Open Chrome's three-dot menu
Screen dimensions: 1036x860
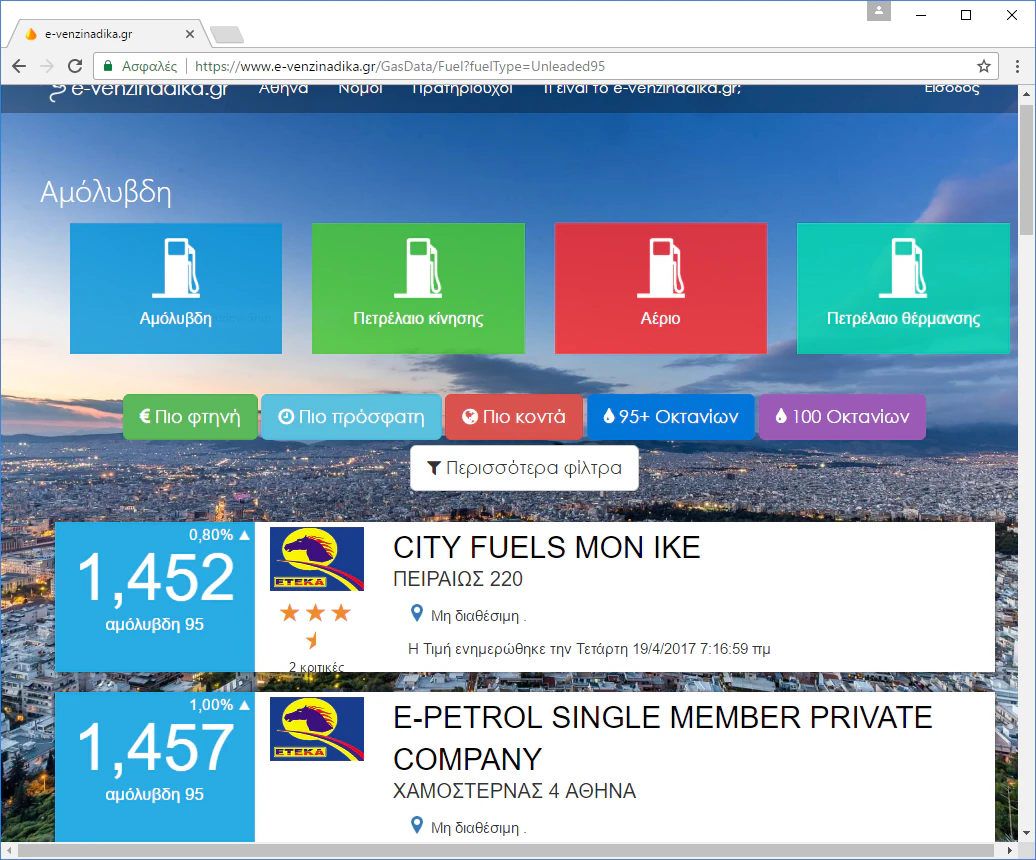click(x=1018, y=66)
